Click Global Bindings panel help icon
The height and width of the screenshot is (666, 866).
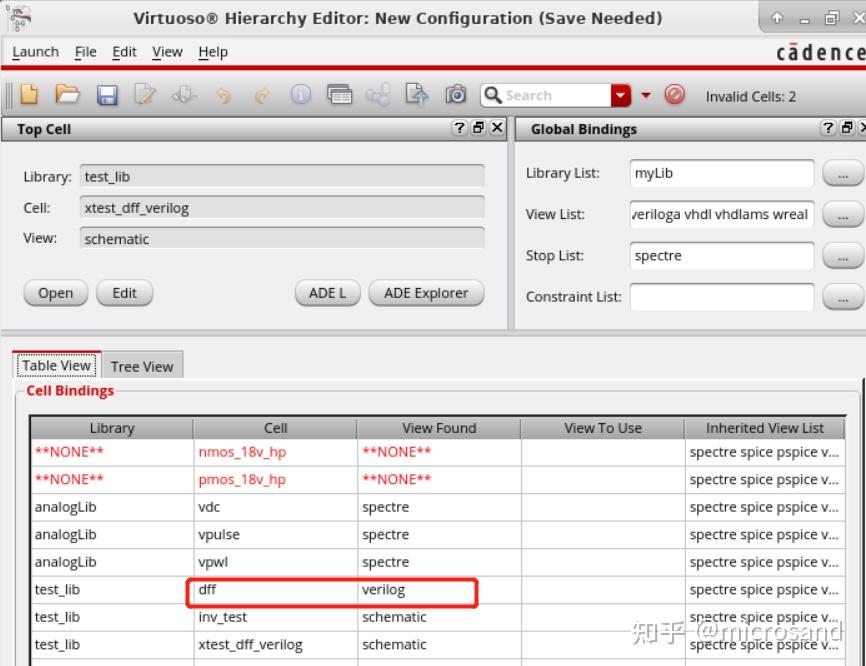tap(827, 128)
